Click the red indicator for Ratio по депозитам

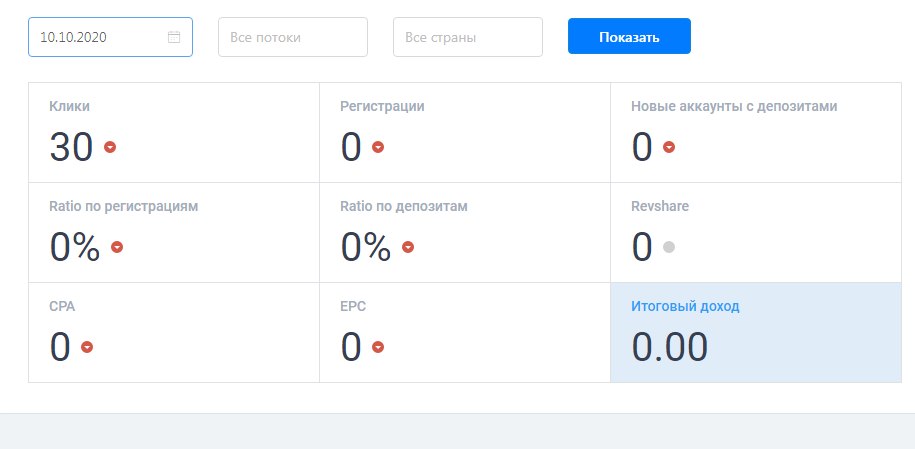(408, 247)
